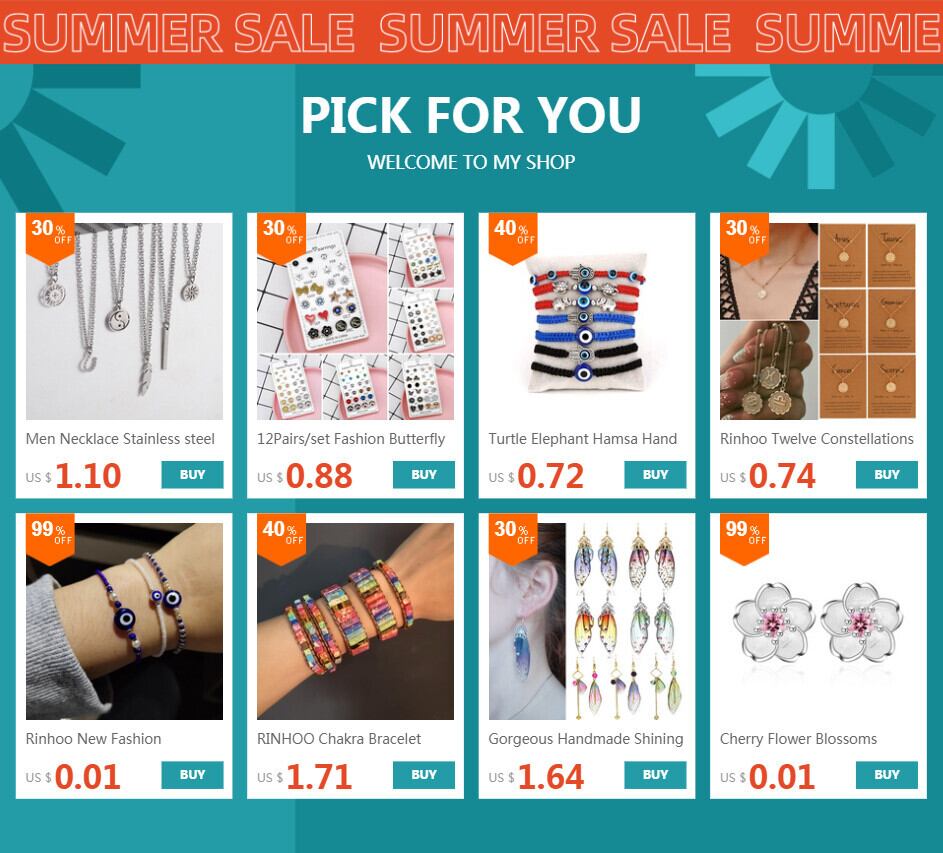
Task: Open the Men Necklace Stainless steel thumbnail
Action: click(124, 321)
